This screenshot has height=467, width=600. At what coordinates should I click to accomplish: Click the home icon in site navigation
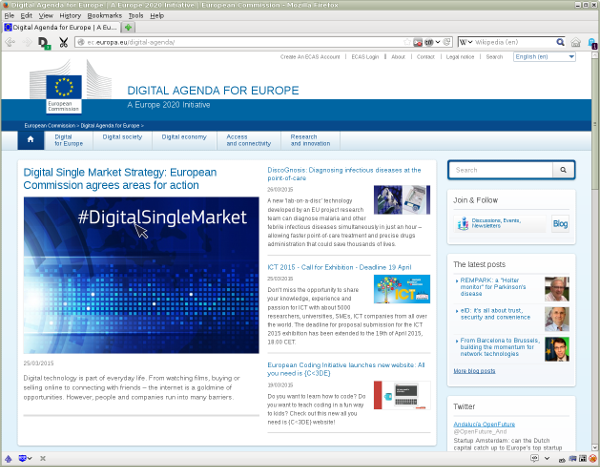(31, 139)
